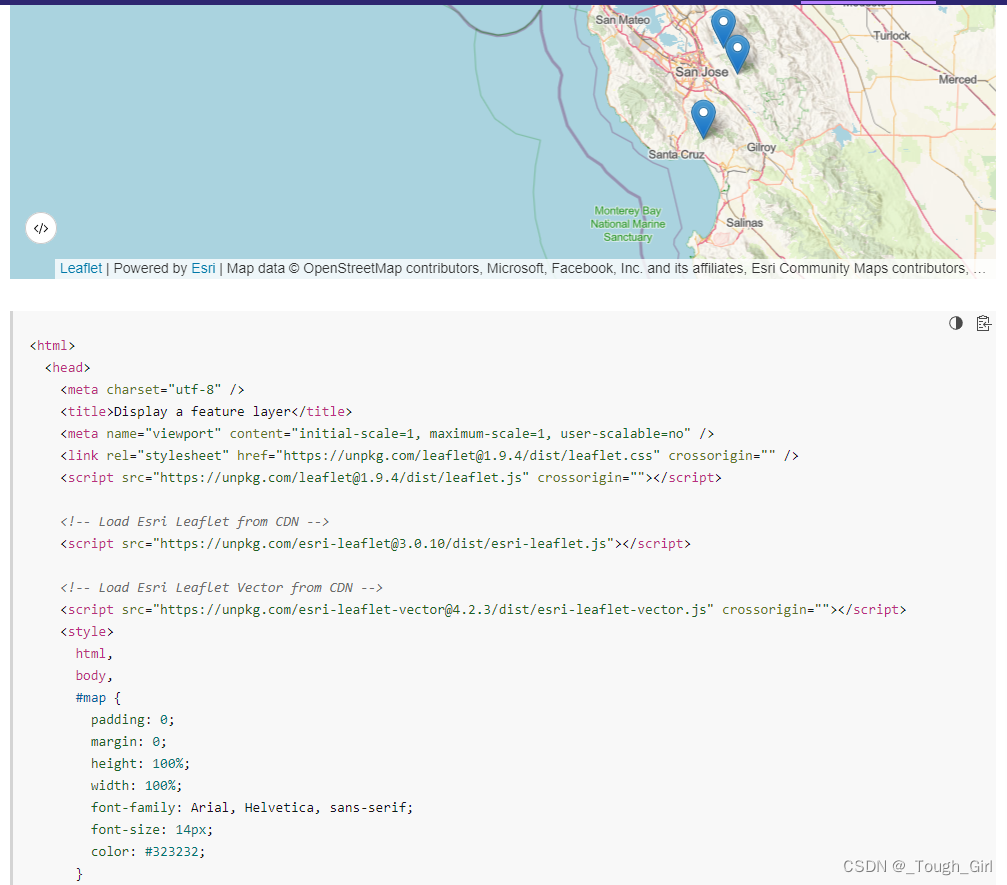Image resolution: width=1007 pixels, height=885 pixels.
Task: Click the 'width: 100%;' line
Action: click(x=136, y=785)
